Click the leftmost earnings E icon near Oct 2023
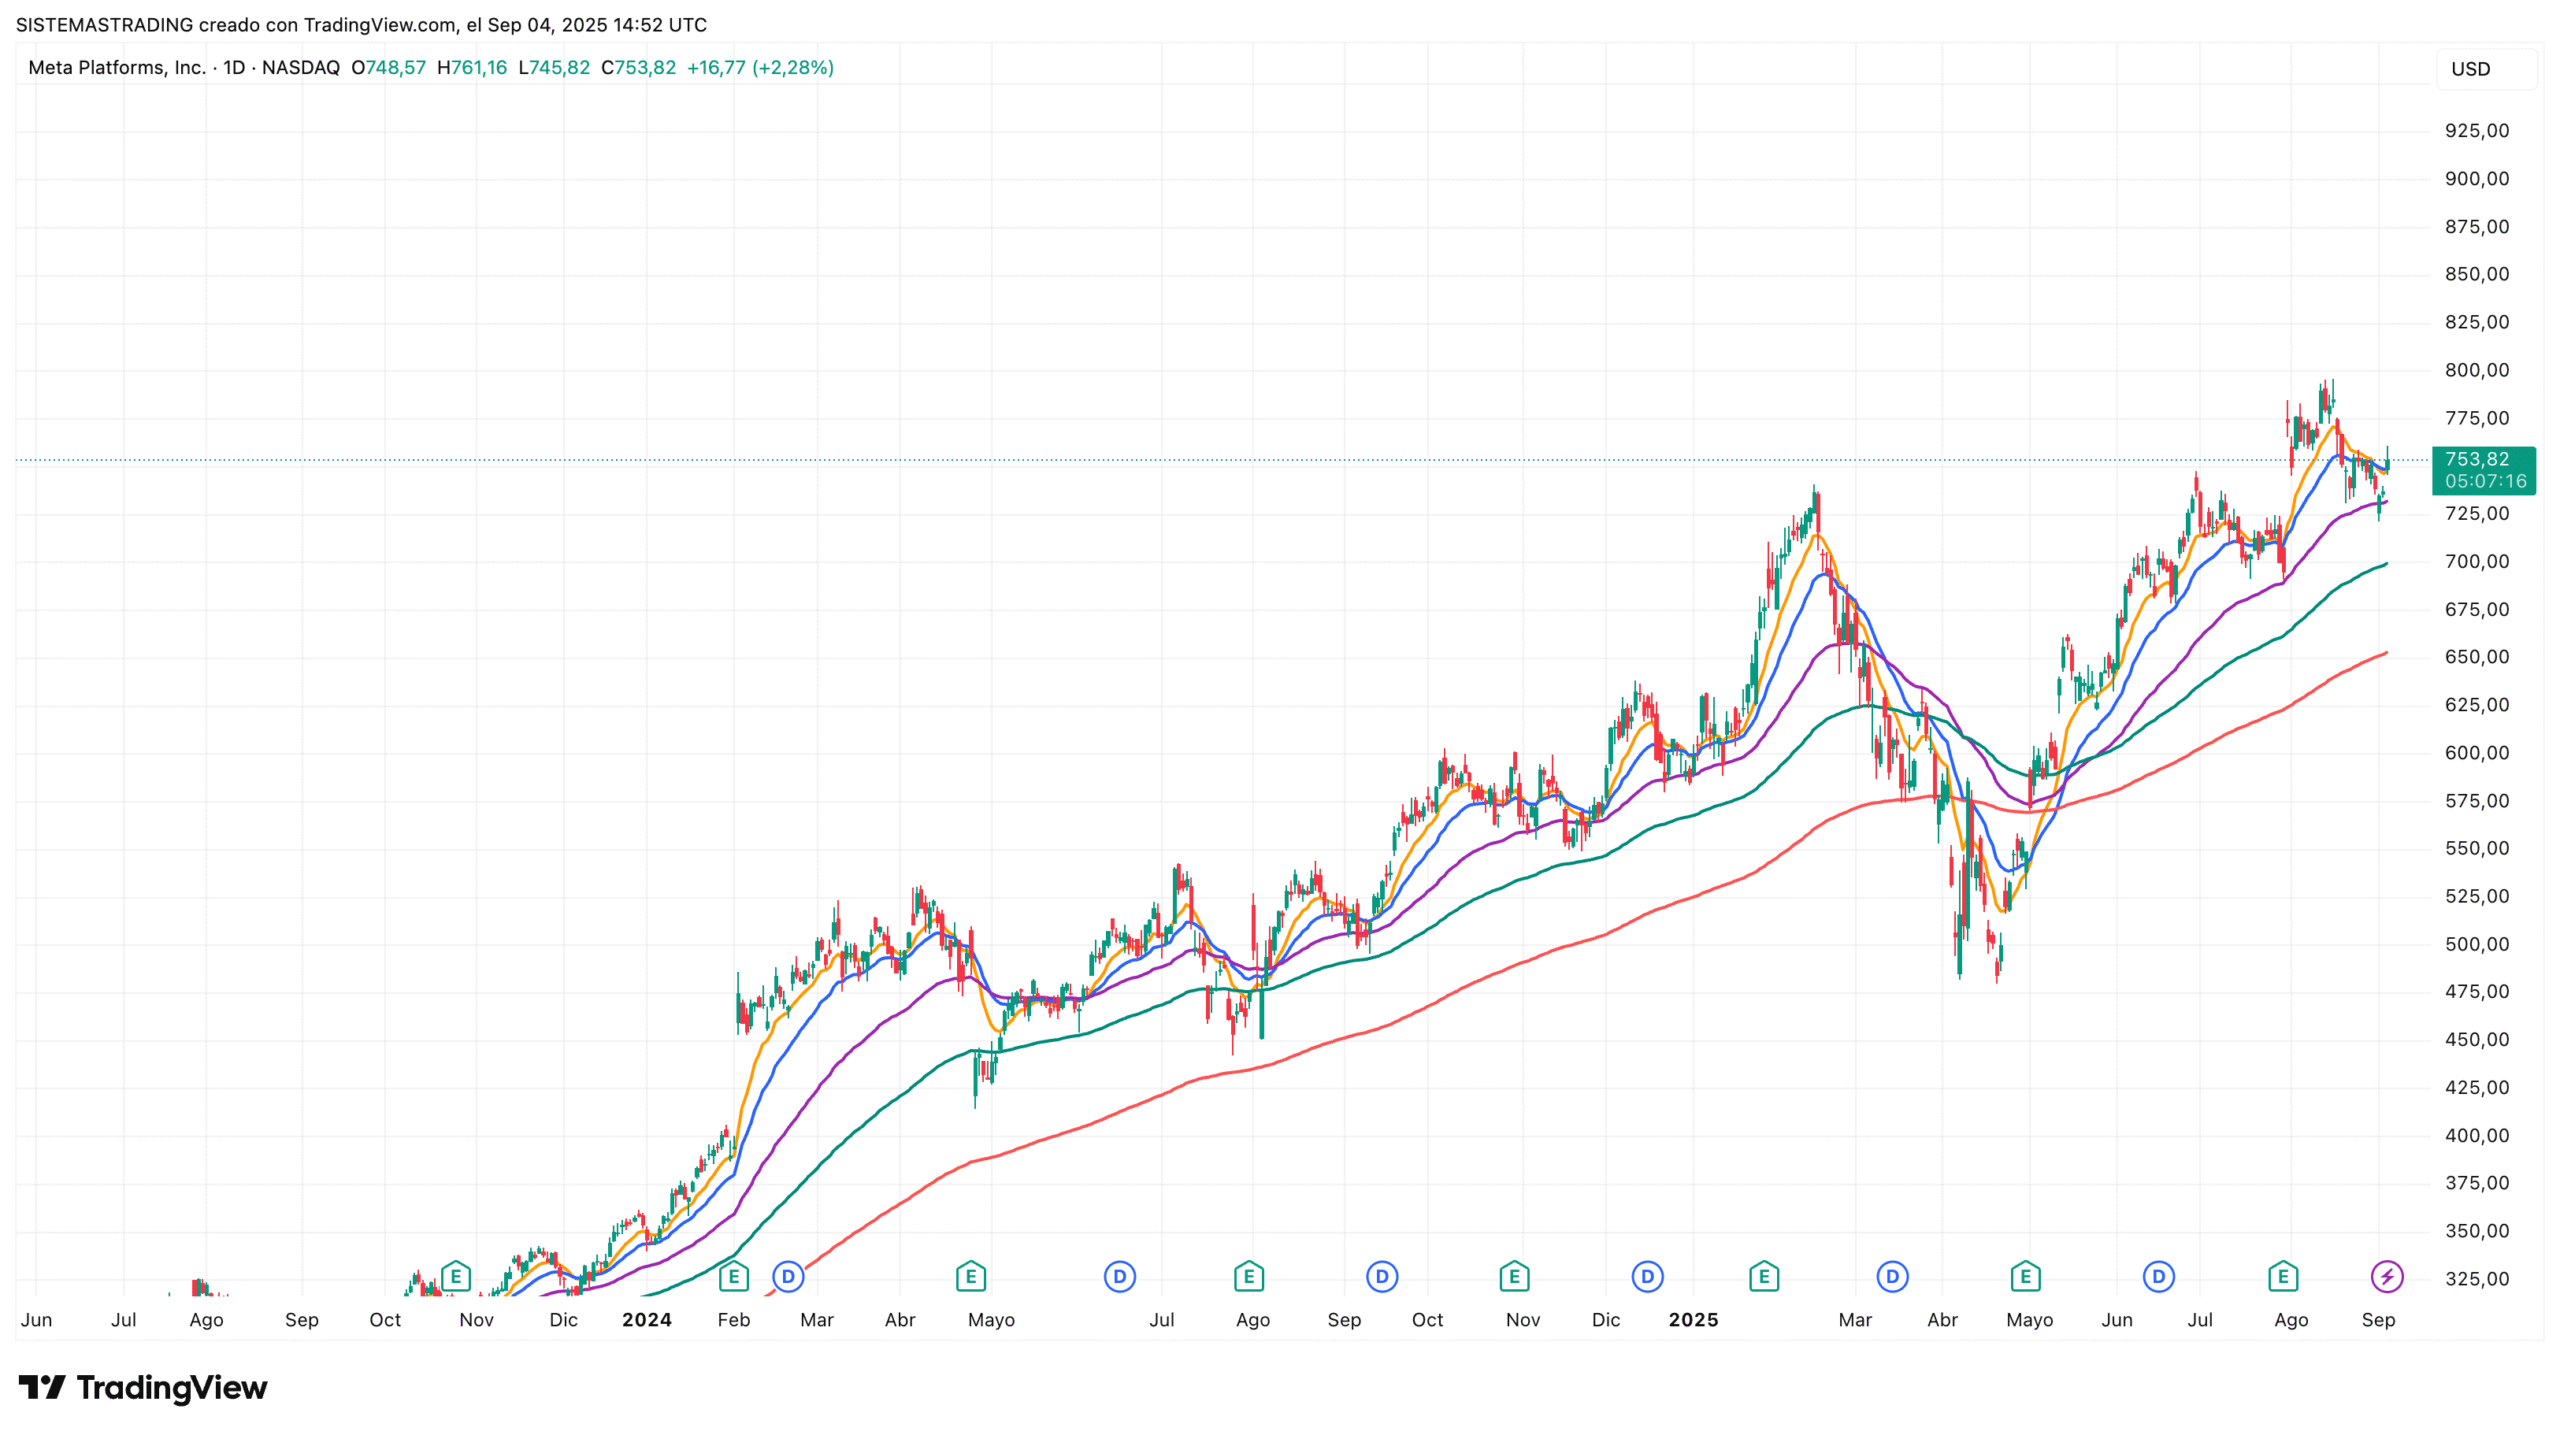Image resolution: width=2560 pixels, height=1435 pixels. click(456, 1276)
